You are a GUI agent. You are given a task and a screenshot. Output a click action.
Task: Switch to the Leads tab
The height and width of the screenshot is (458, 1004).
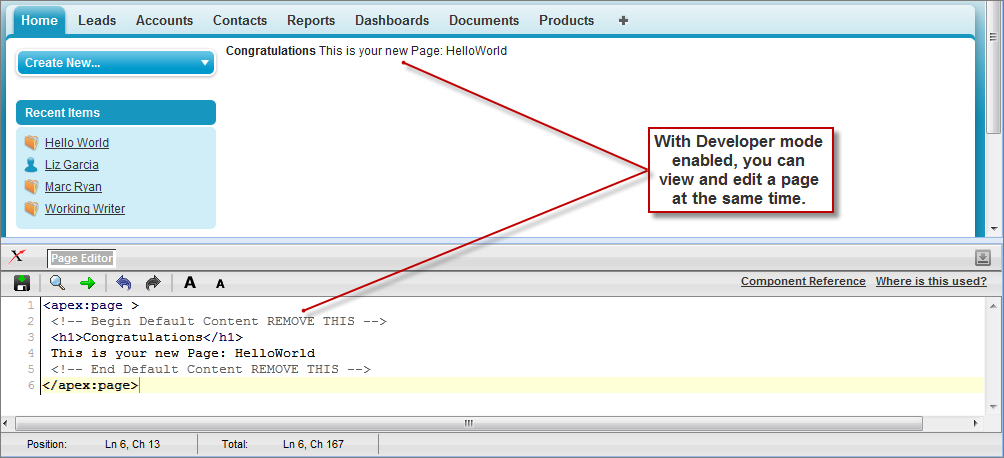pos(97,20)
